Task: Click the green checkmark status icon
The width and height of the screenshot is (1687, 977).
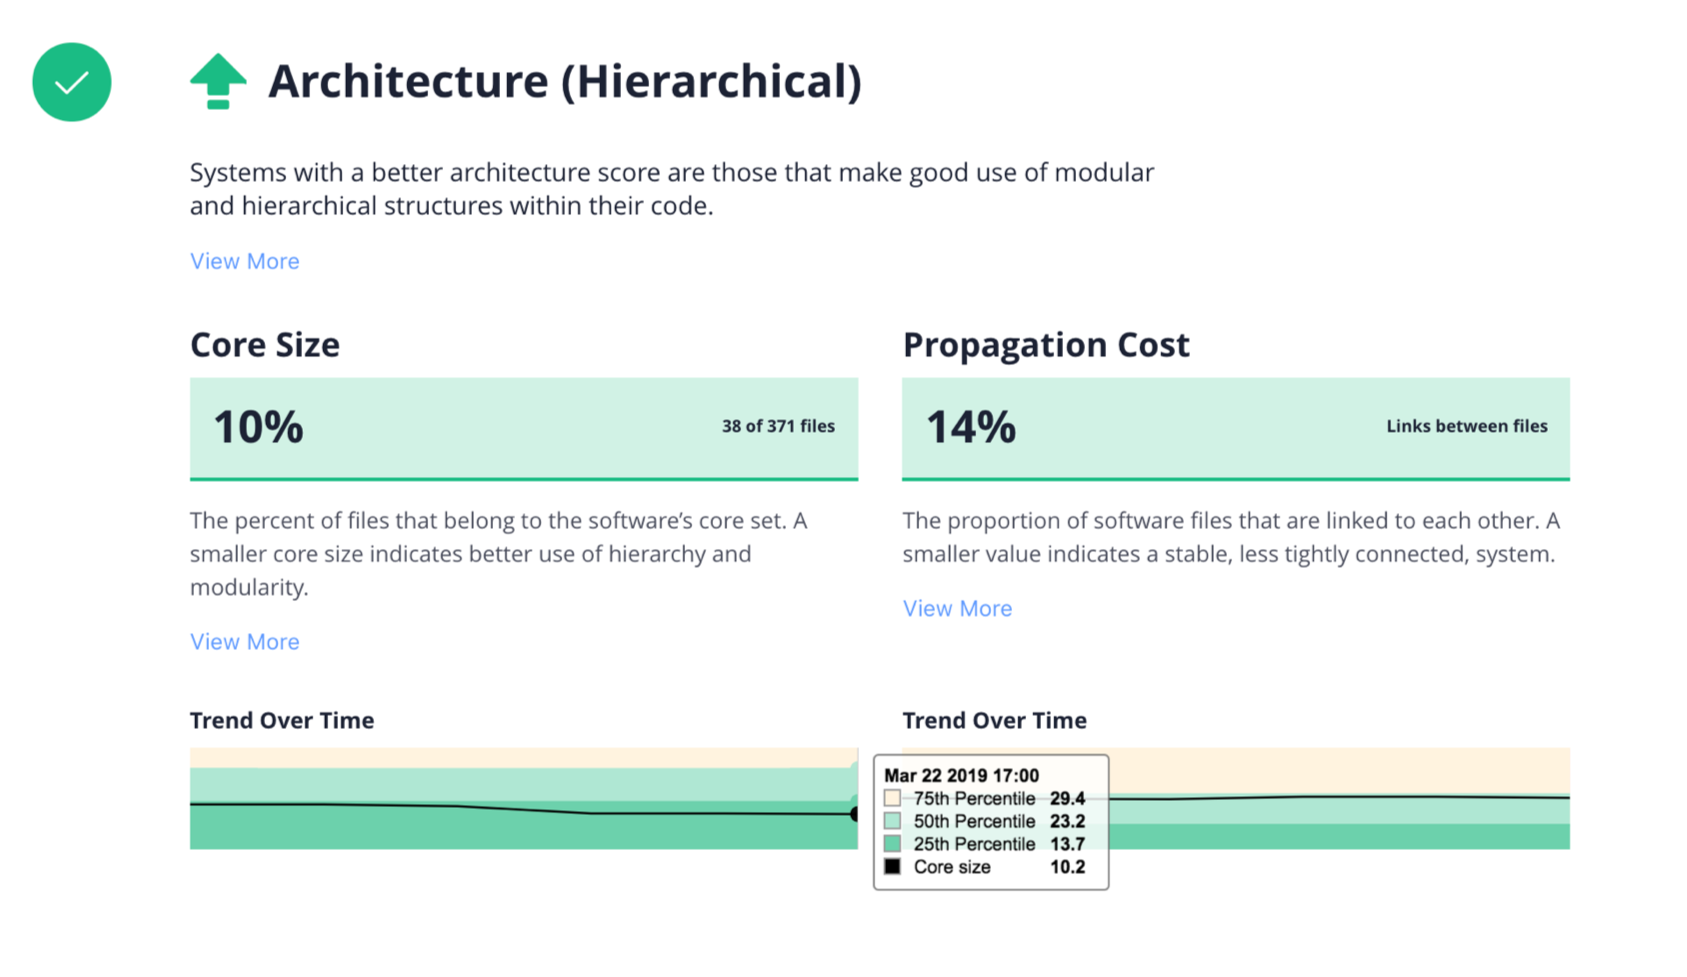Action: click(x=71, y=82)
